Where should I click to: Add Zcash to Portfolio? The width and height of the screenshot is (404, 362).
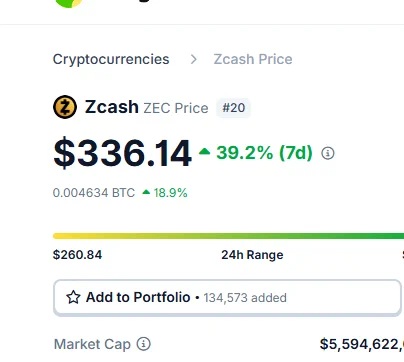[227, 297]
